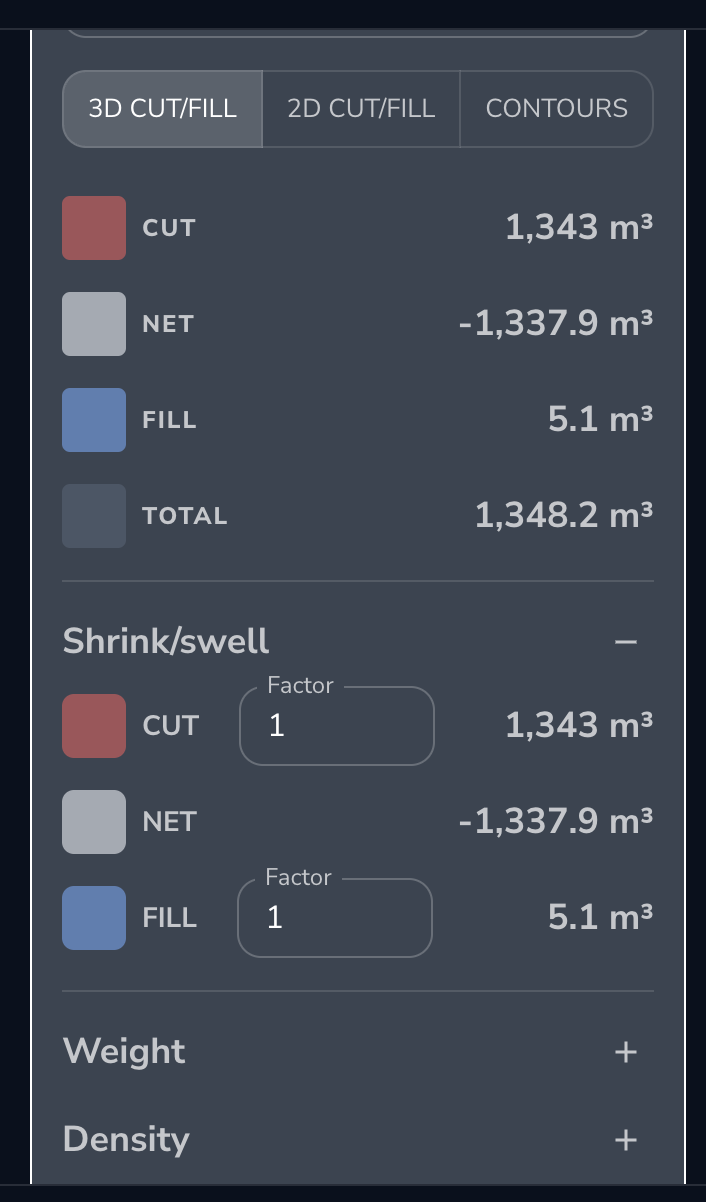Image resolution: width=706 pixels, height=1202 pixels.
Task: Switch to the 2D CUT/FILL tab
Action: pos(360,108)
